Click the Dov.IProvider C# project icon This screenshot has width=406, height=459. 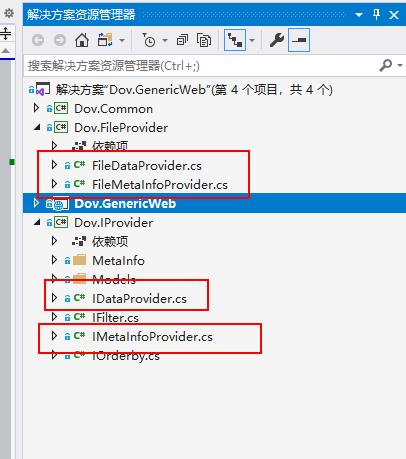pos(61,222)
